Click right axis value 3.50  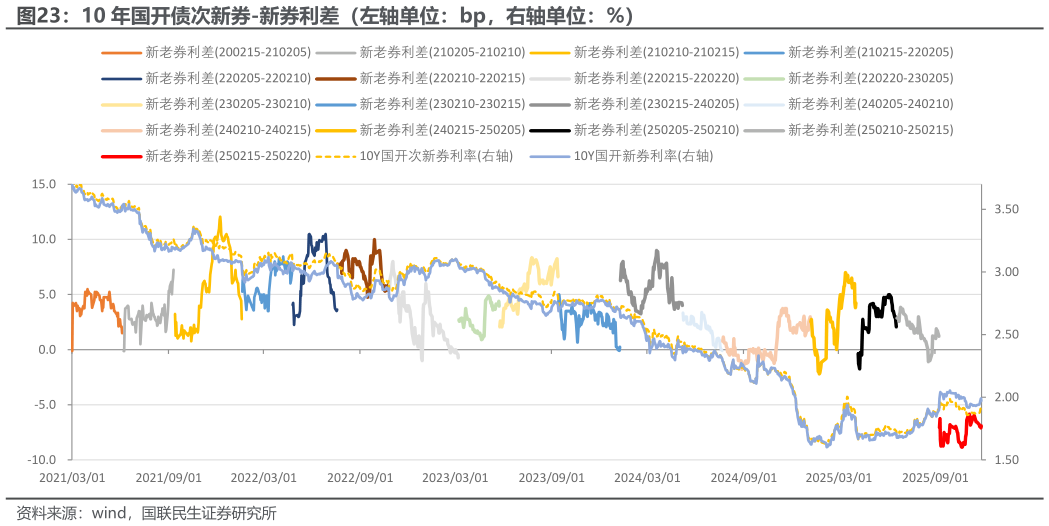pos(1007,209)
